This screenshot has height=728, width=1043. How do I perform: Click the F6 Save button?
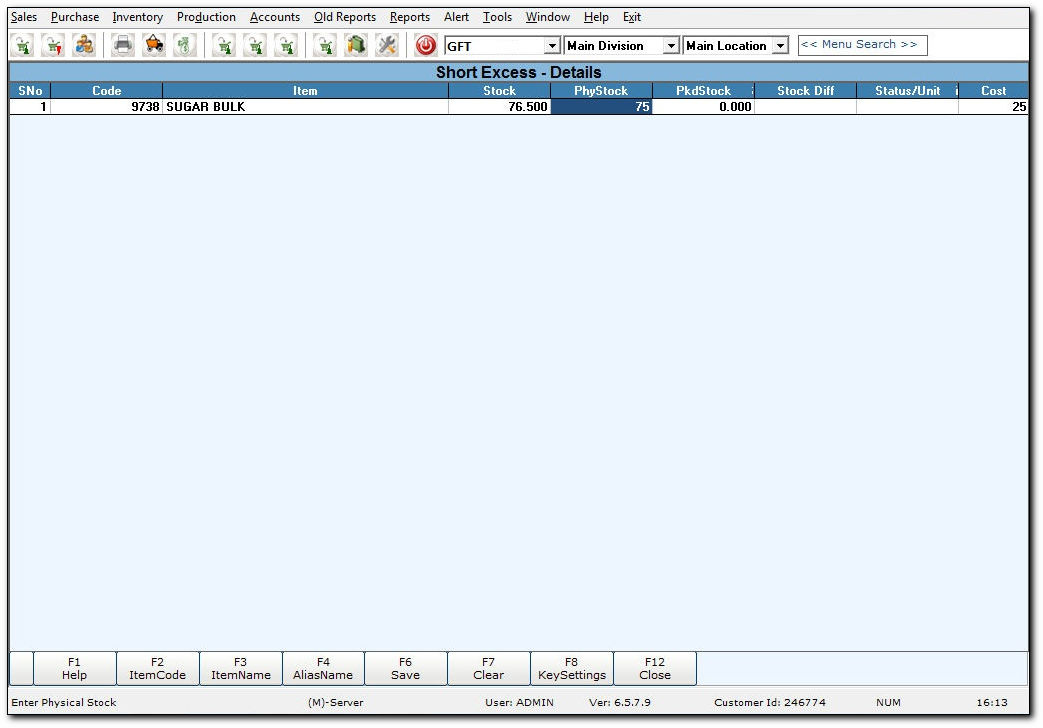(406, 668)
